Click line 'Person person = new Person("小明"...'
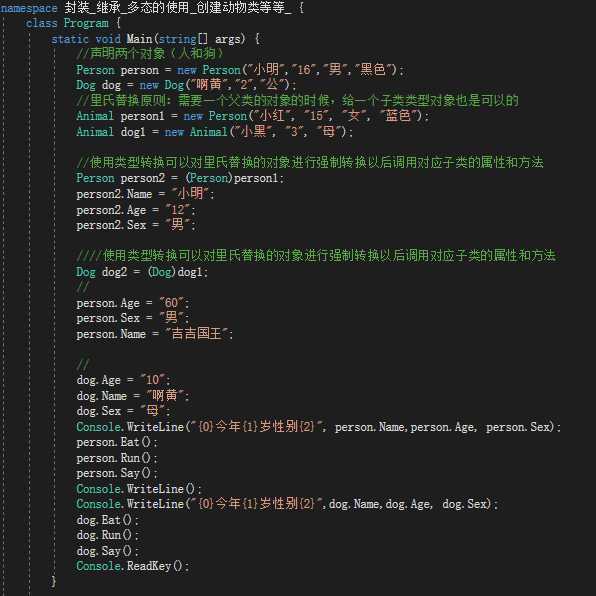Image resolution: width=596 pixels, height=596 pixels. coord(240,70)
